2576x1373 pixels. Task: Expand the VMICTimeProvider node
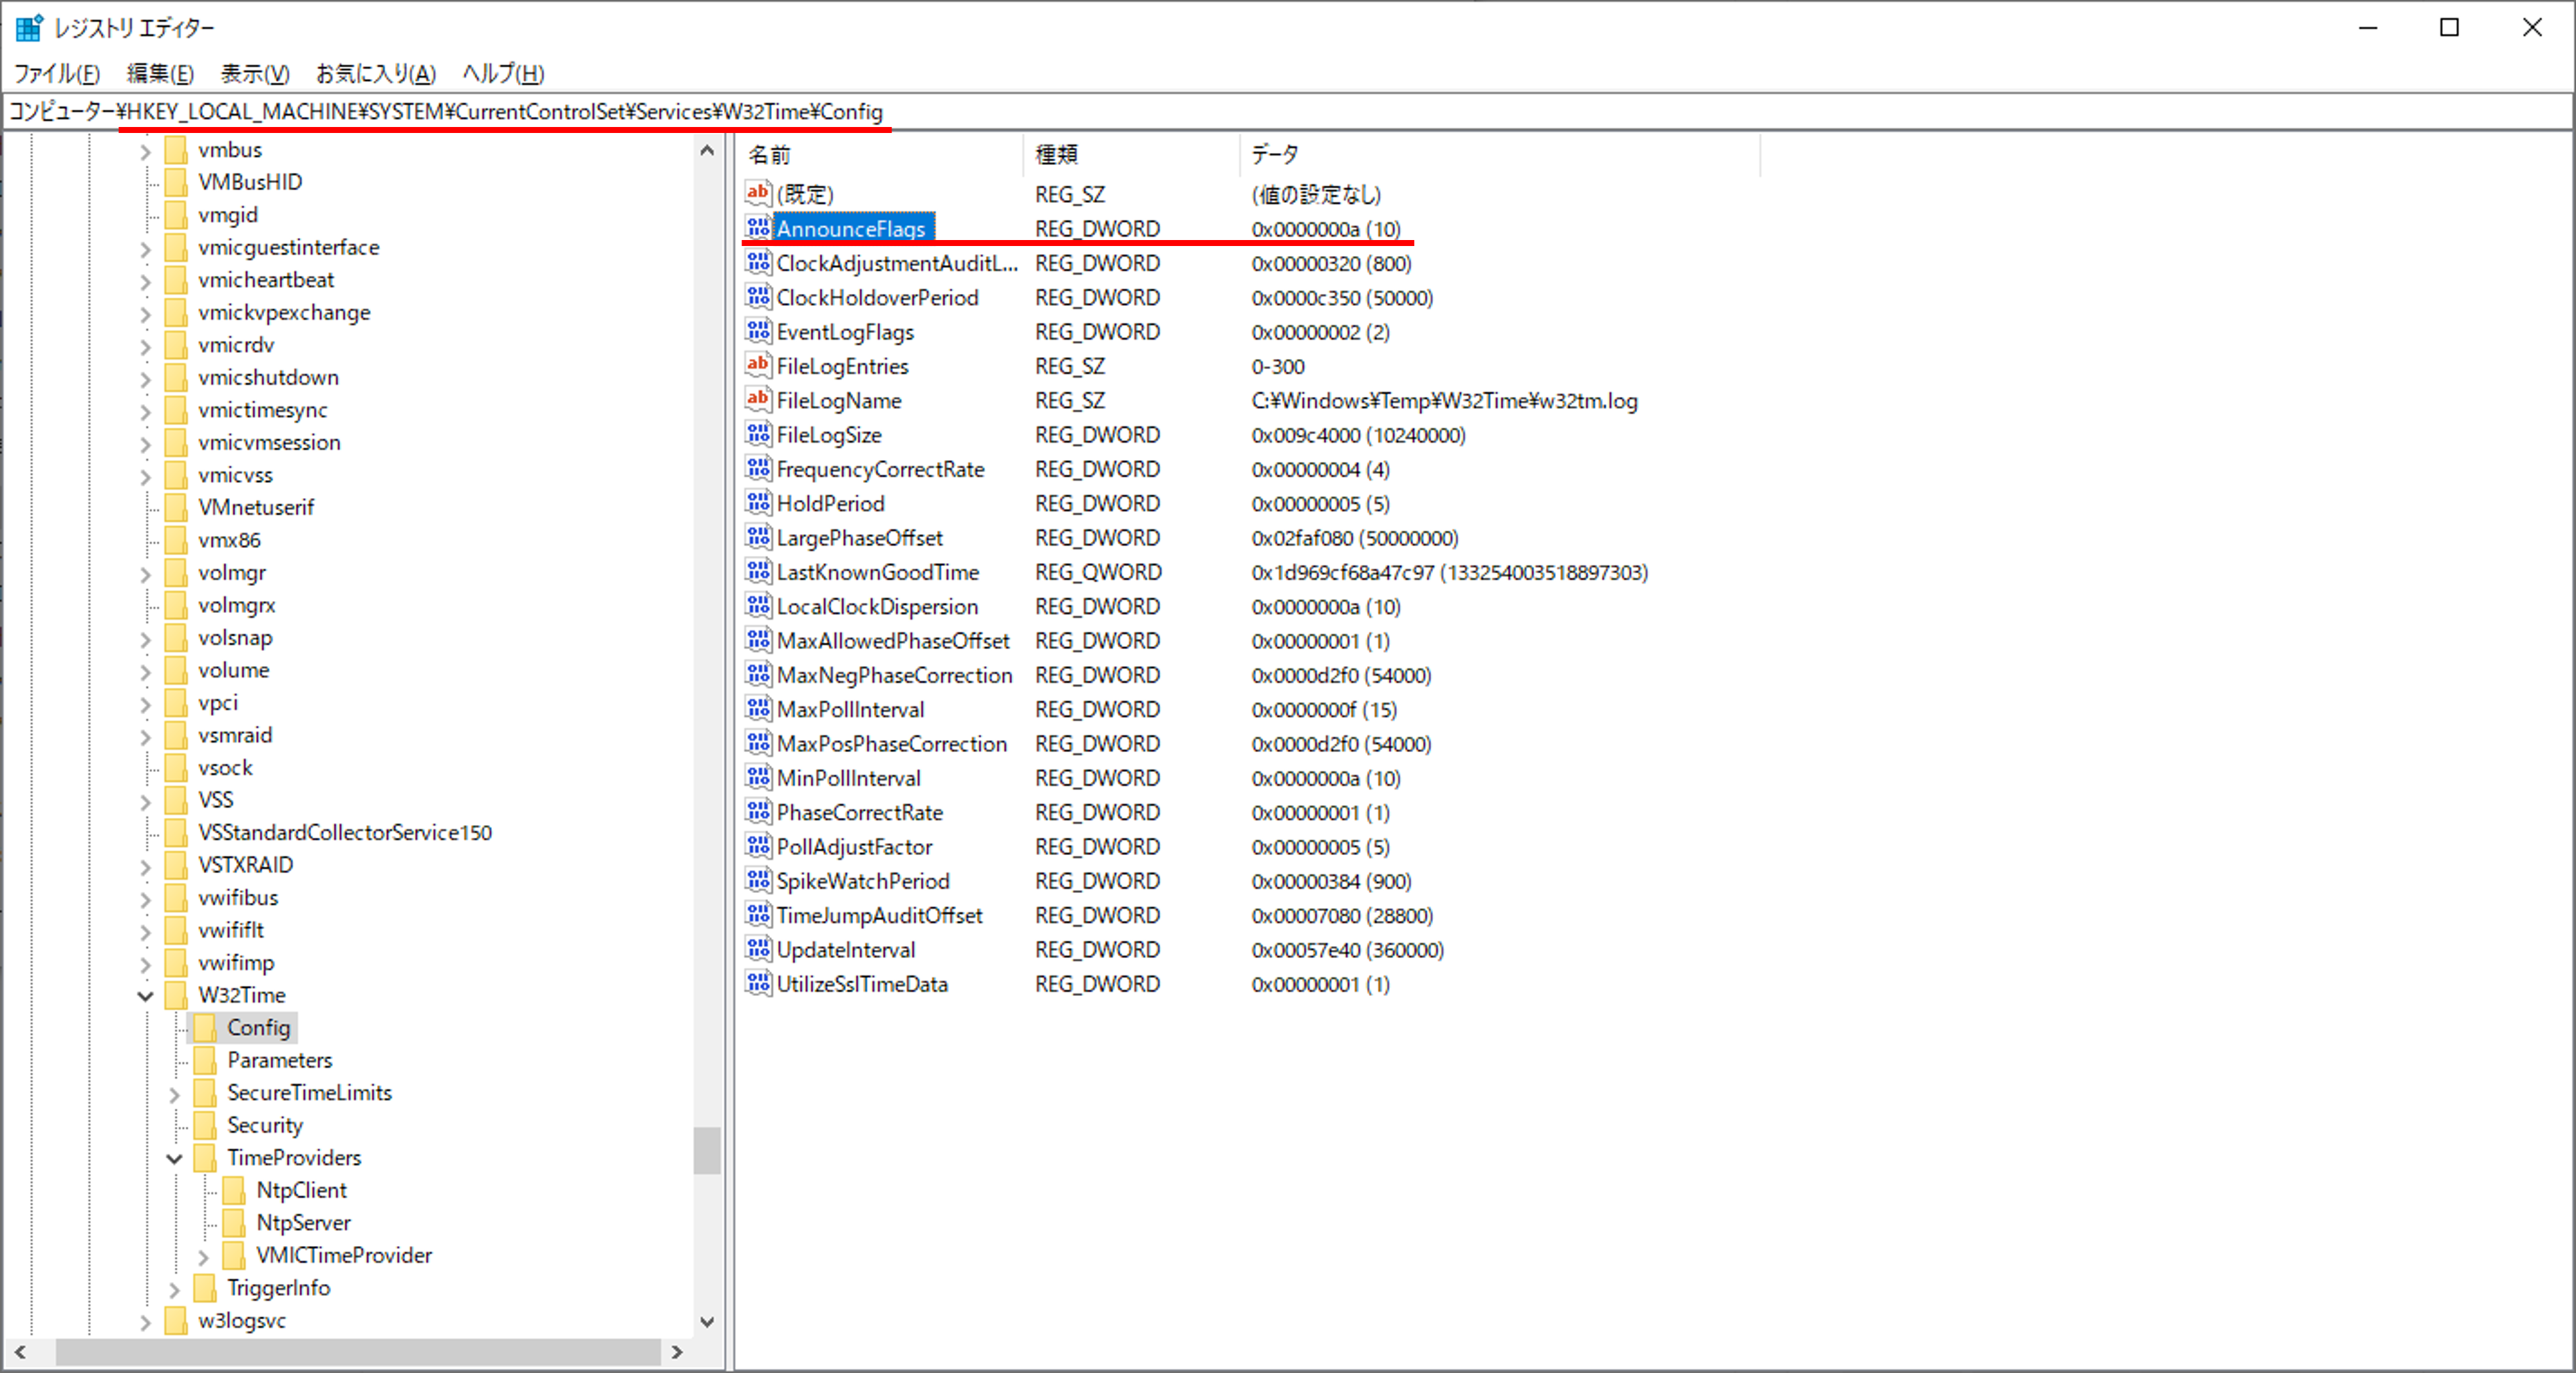[x=204, y=1256]
